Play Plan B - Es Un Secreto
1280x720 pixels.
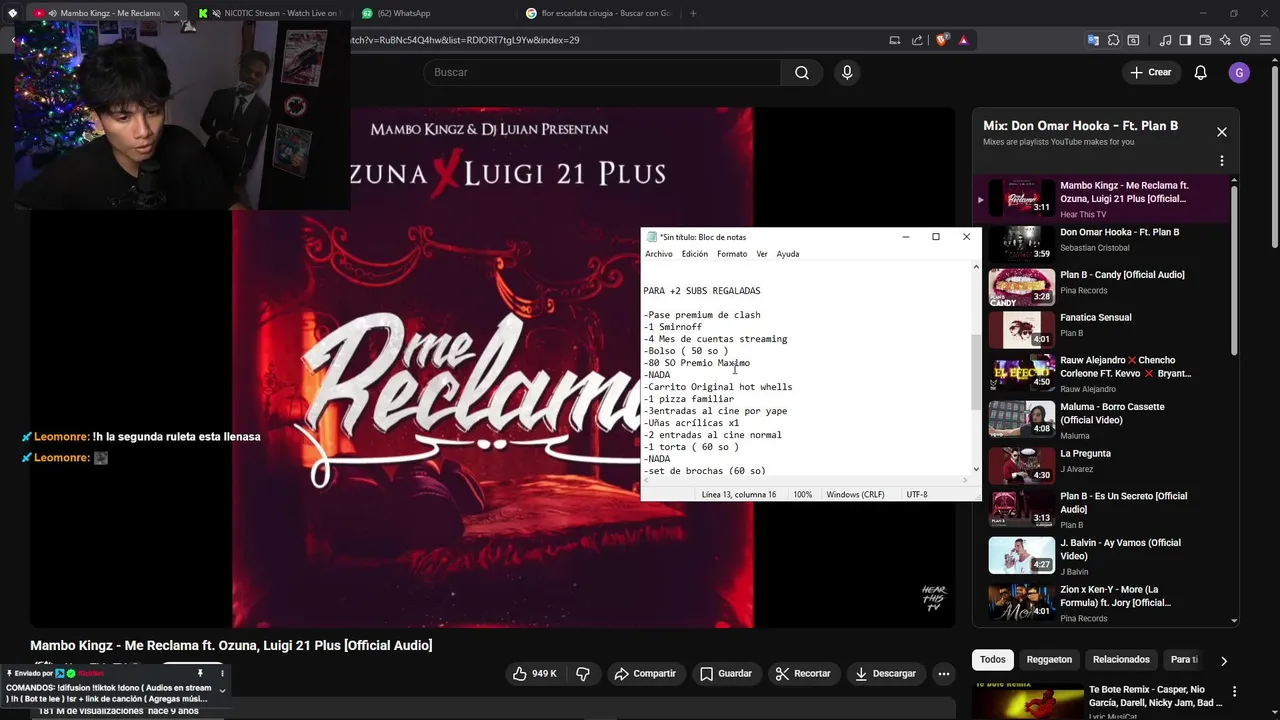pos(1100,510)
